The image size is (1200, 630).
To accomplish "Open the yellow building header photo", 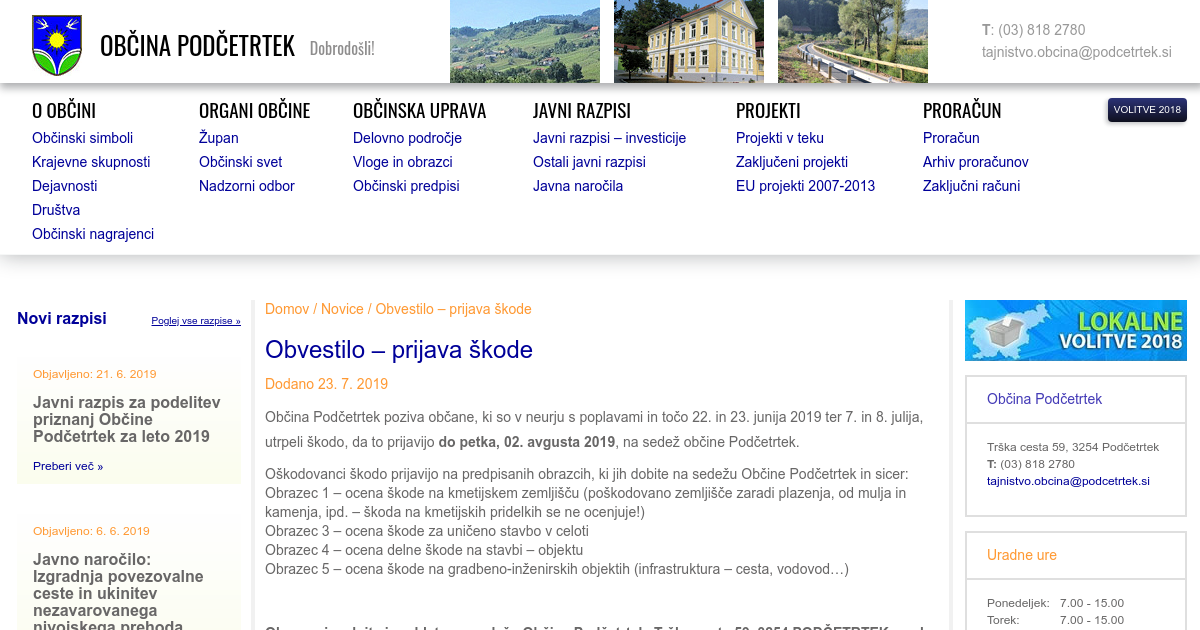I will (x=688, y=41).
